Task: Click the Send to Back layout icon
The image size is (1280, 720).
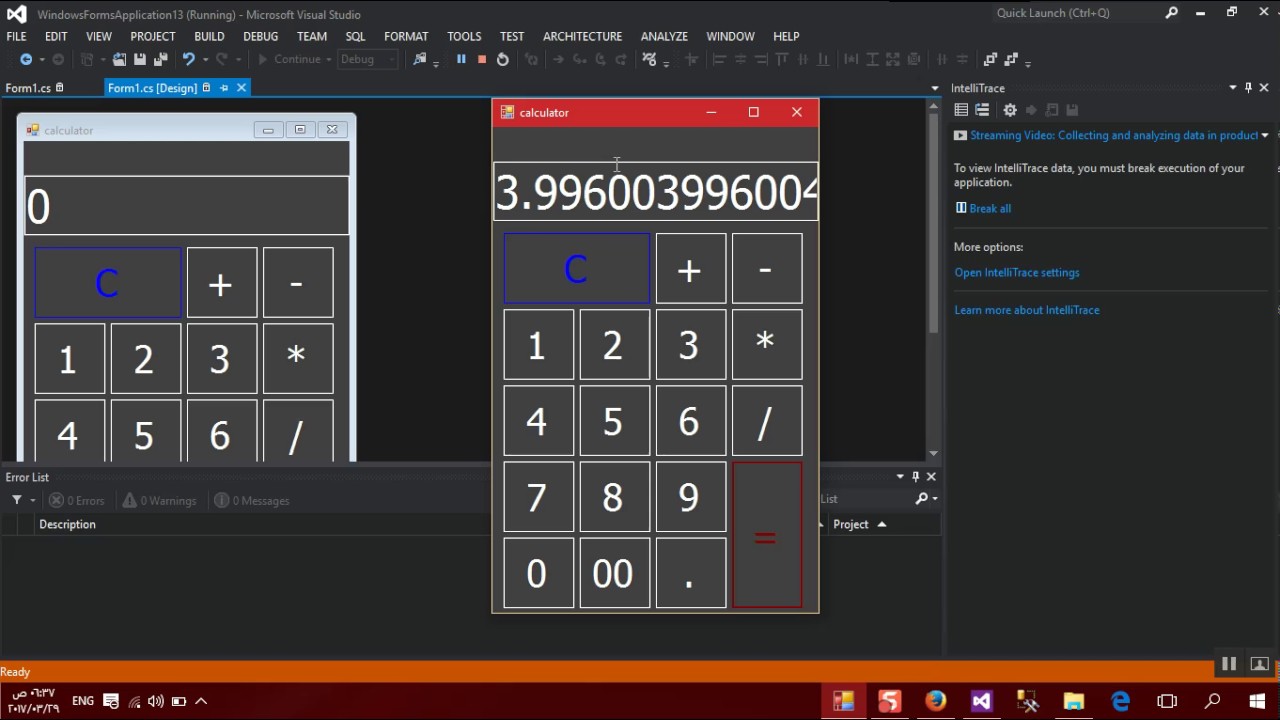Action: [1011, 60]
